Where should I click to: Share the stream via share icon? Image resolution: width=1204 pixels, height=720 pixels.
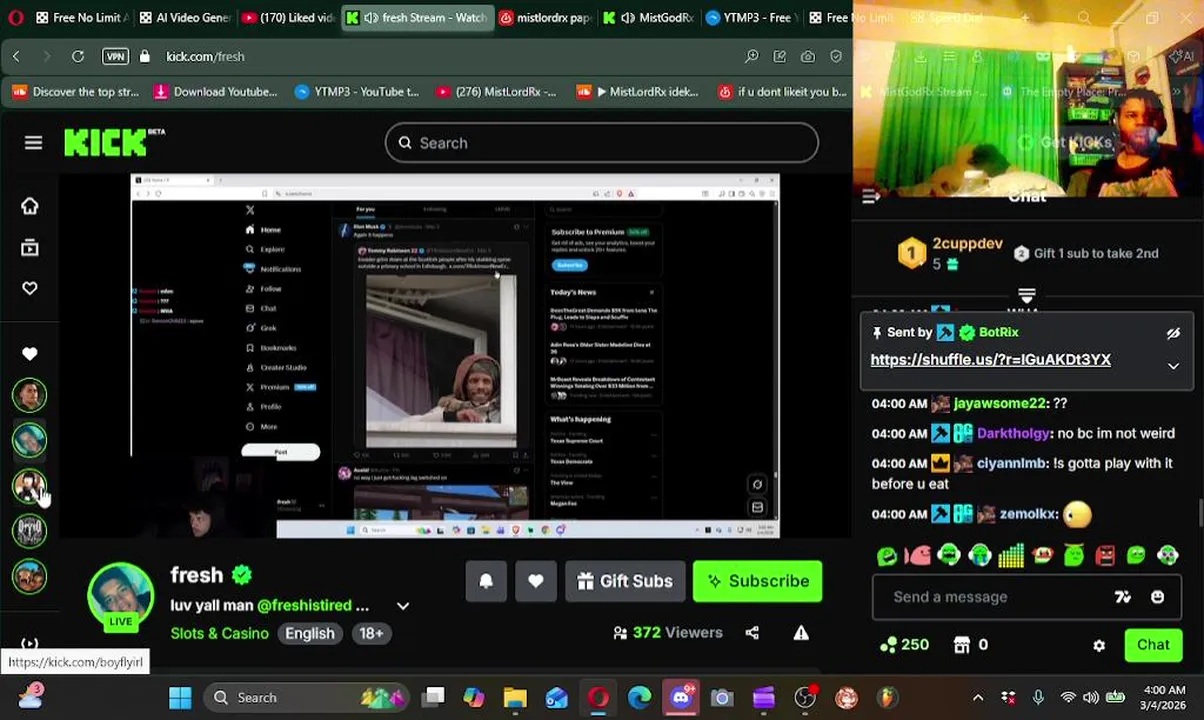(752, 633)
